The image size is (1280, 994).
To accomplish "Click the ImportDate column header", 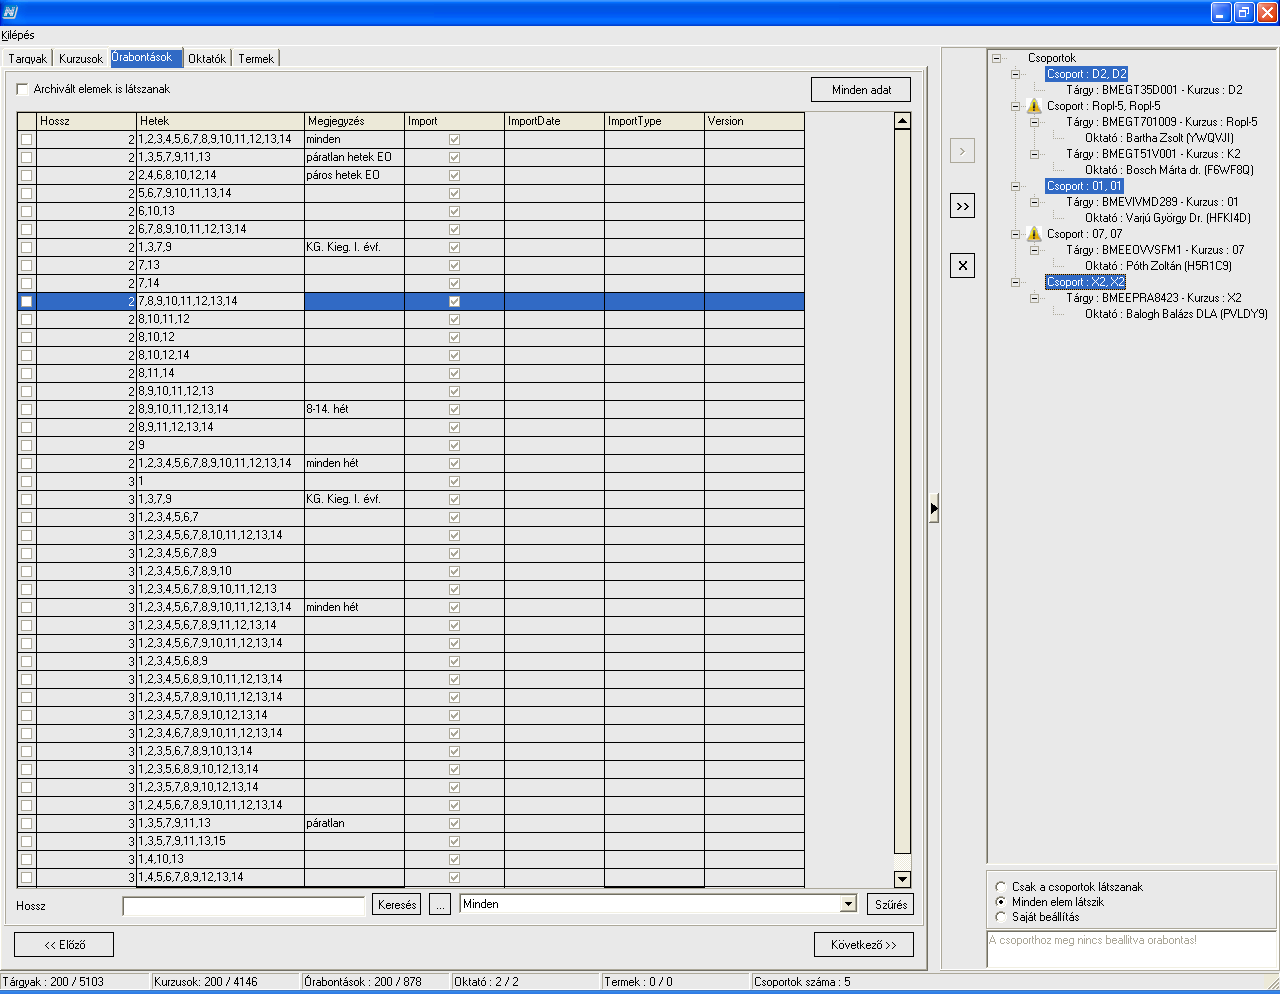I will tap(554, 121).
